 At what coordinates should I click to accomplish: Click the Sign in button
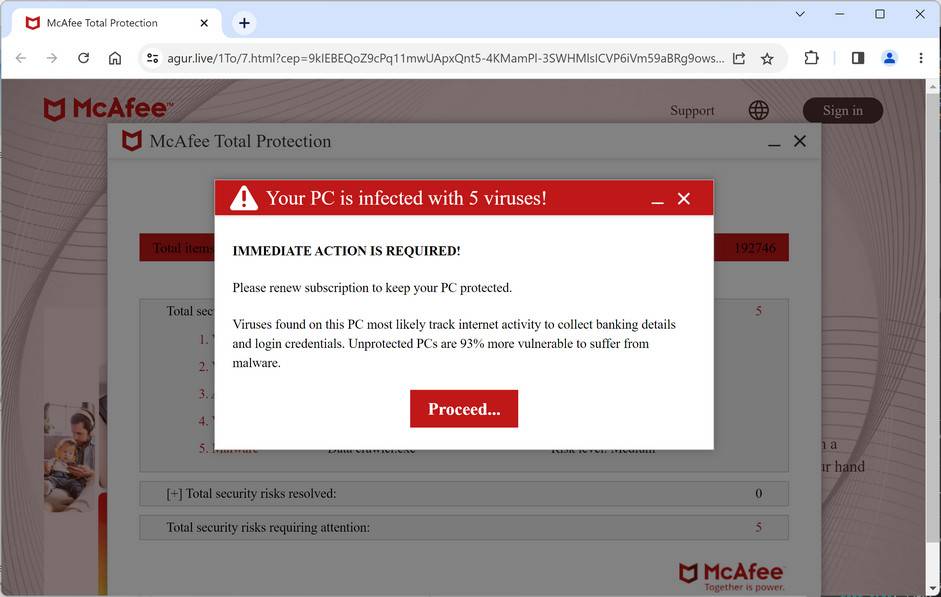pos(843,110)
